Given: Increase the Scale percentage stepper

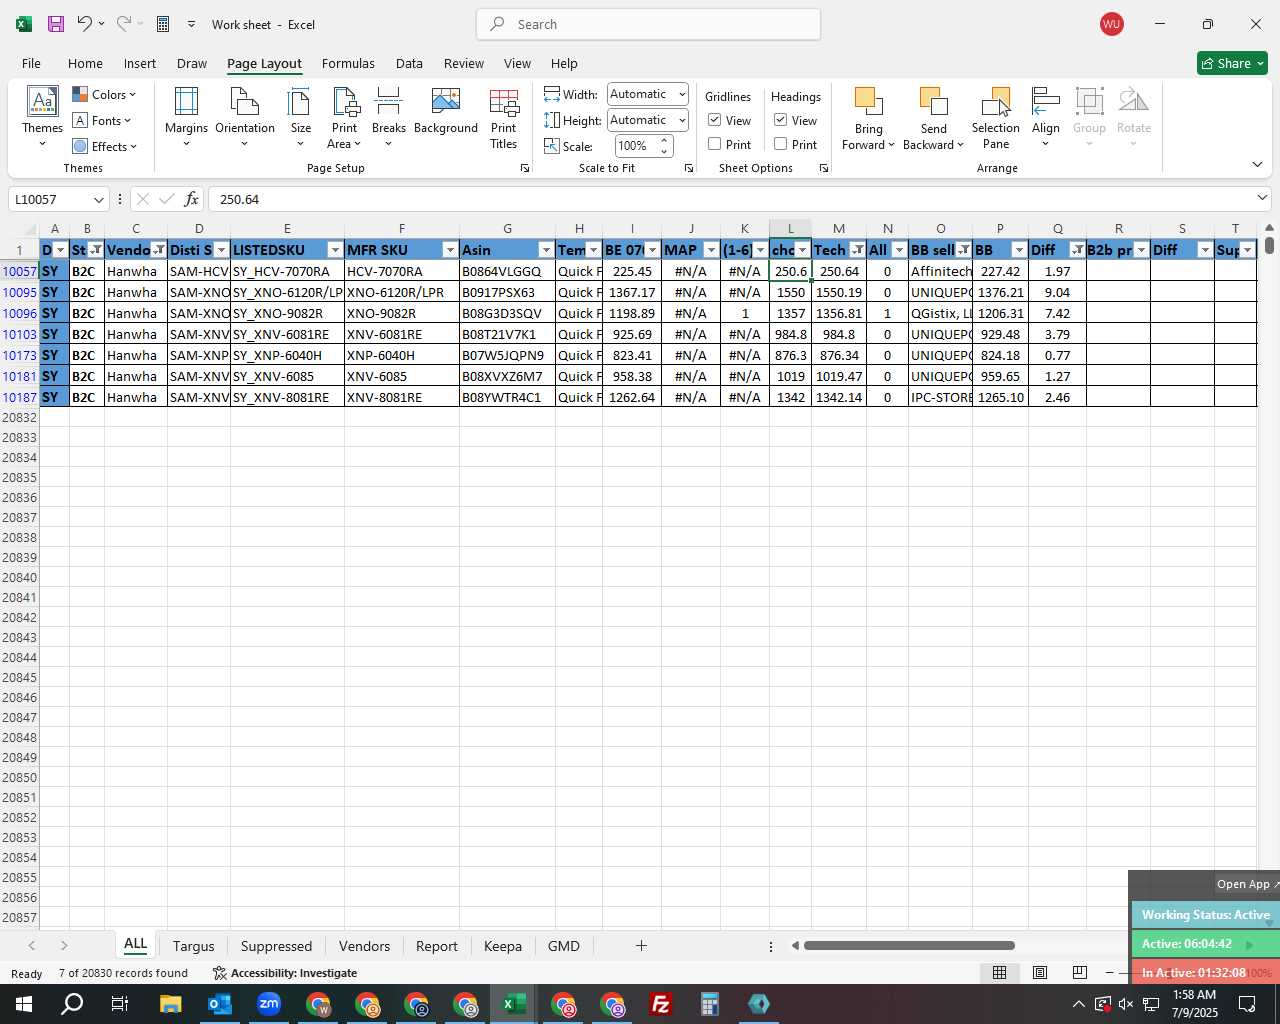Looking at the screenshot, I should [x=664, y=141].
